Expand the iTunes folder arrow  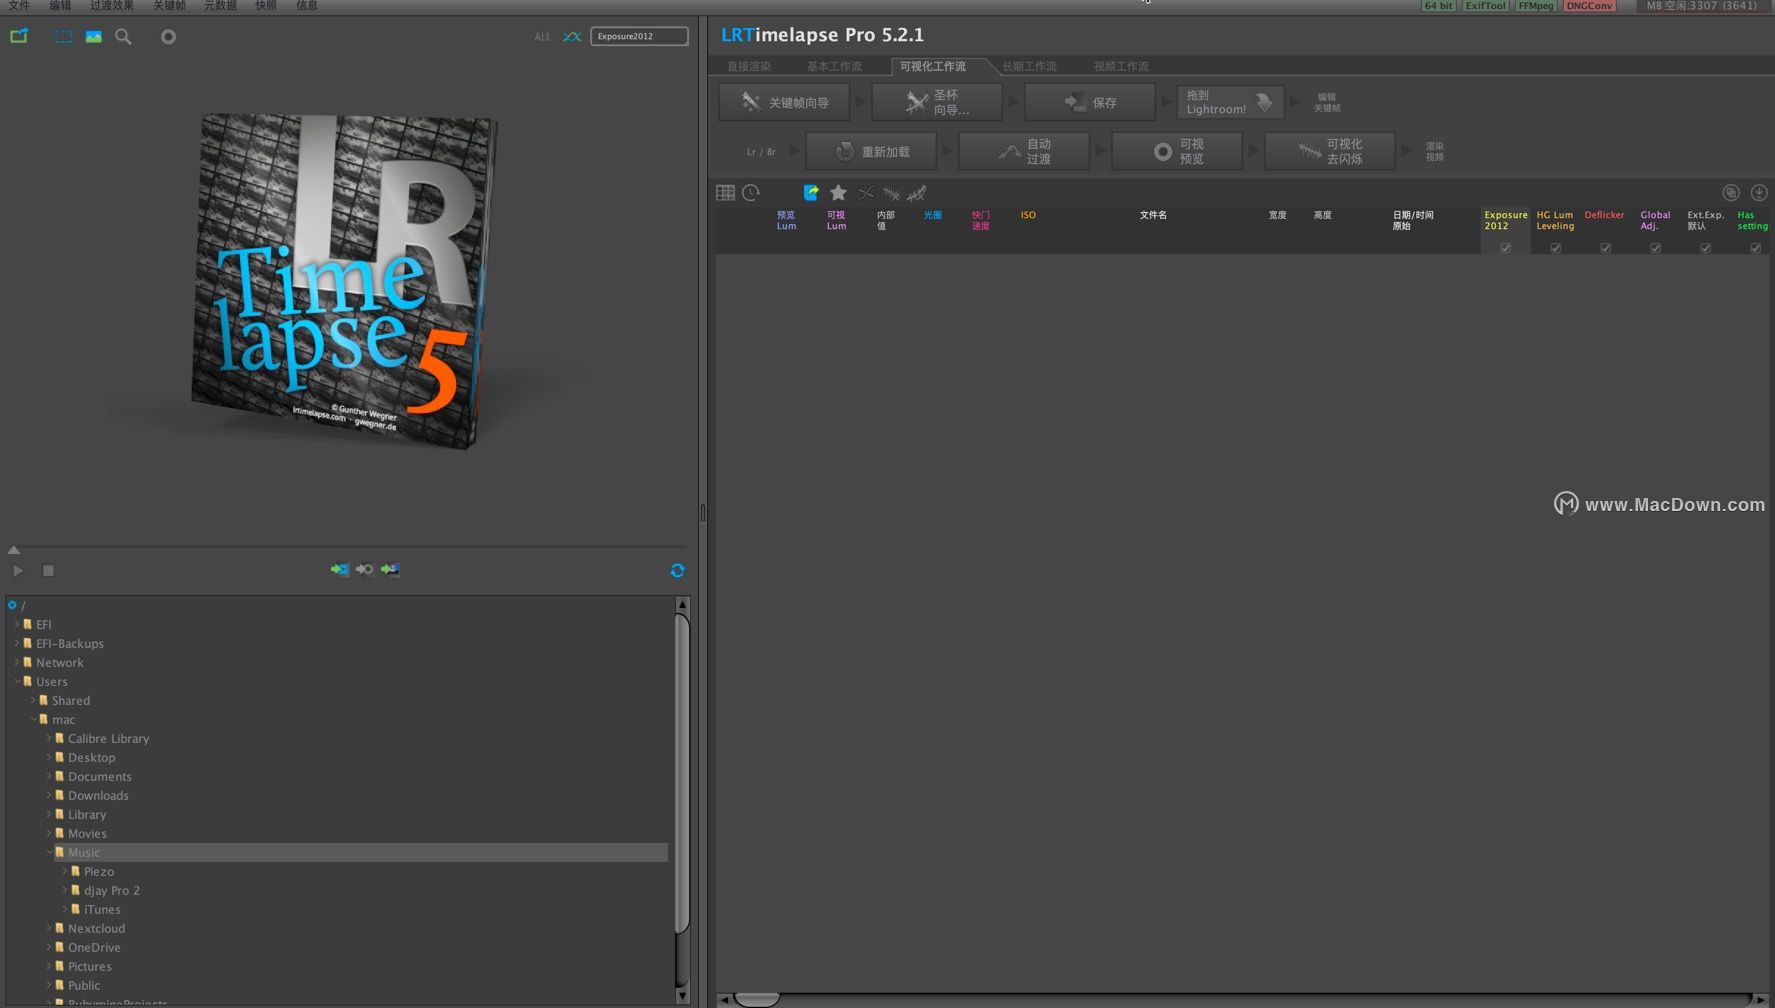point(64,909)
